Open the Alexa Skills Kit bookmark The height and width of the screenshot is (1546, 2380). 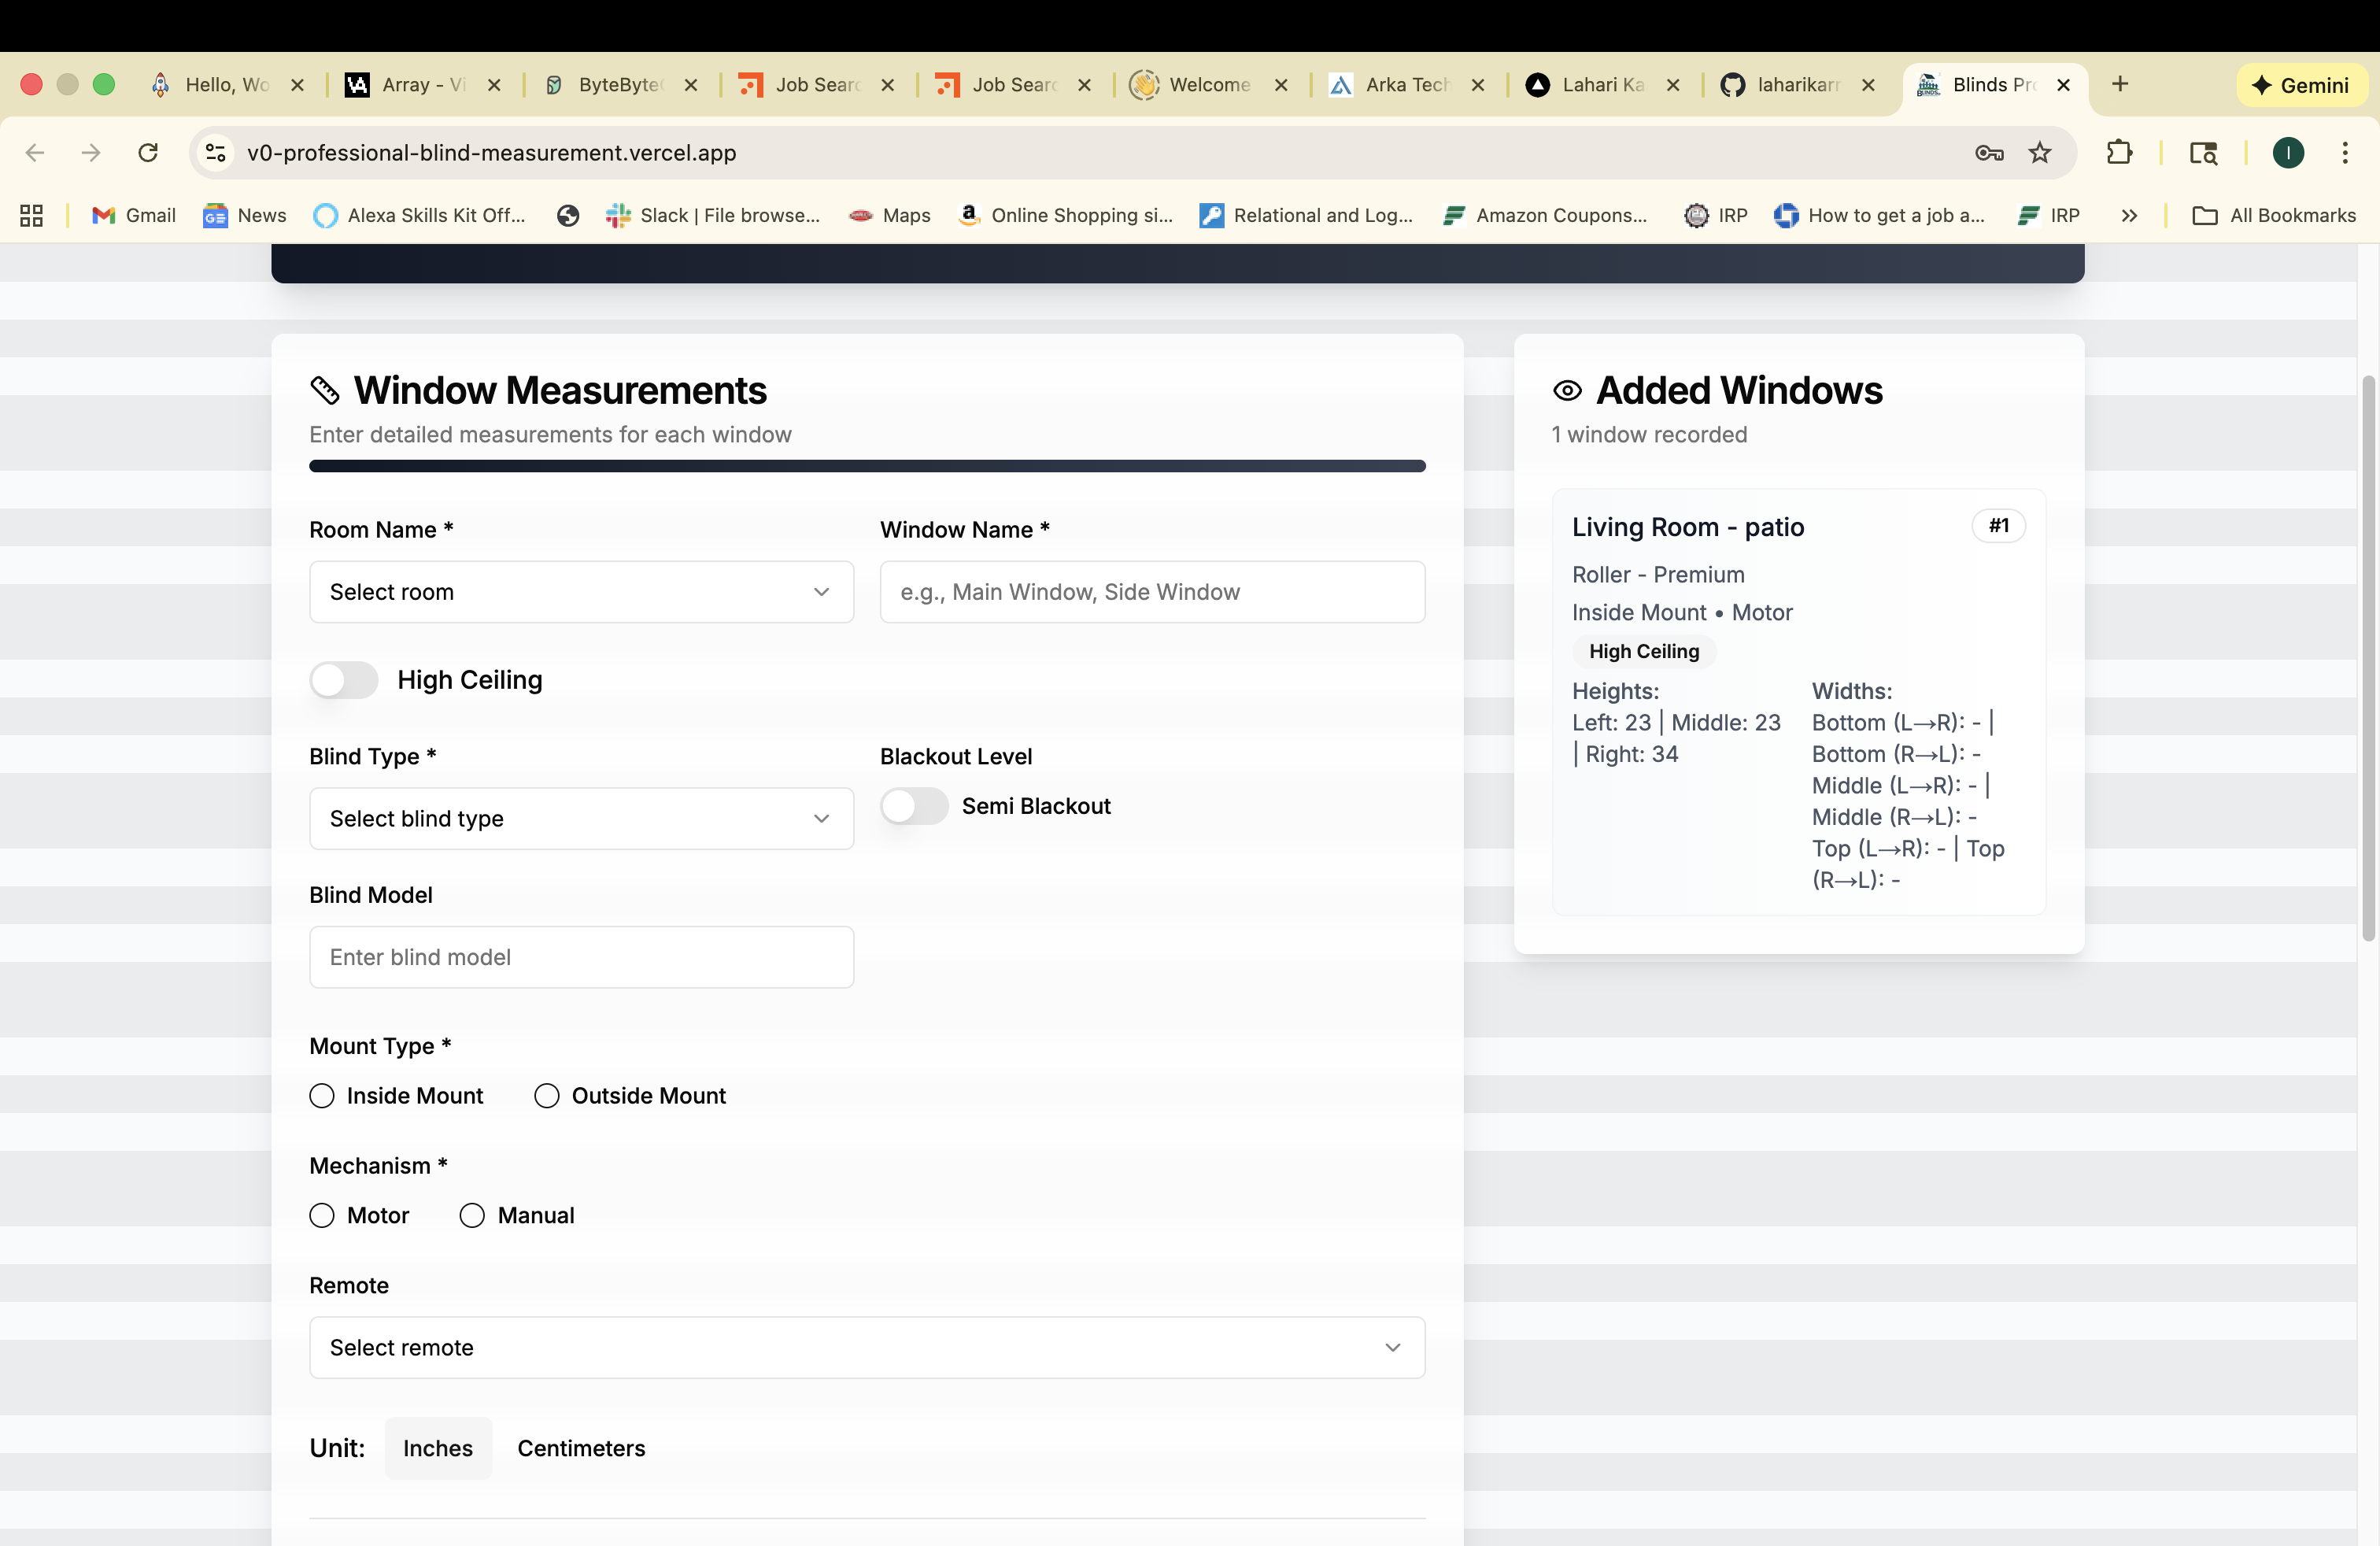coord(420,215)
